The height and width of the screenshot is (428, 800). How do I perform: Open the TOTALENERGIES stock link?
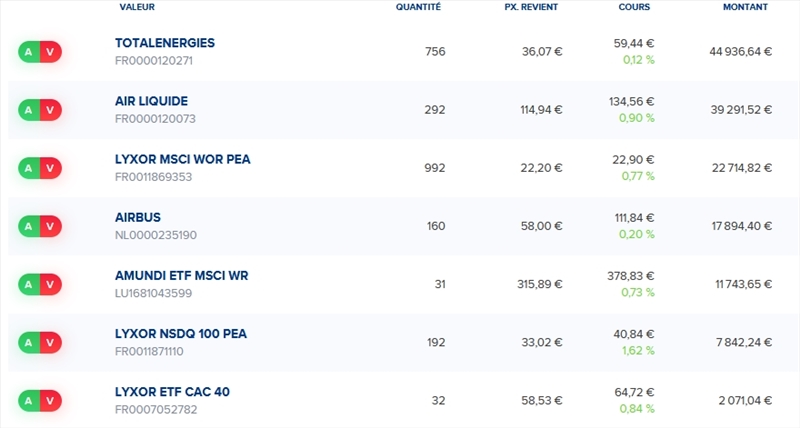pyautogui.click(x=165, y=43)
